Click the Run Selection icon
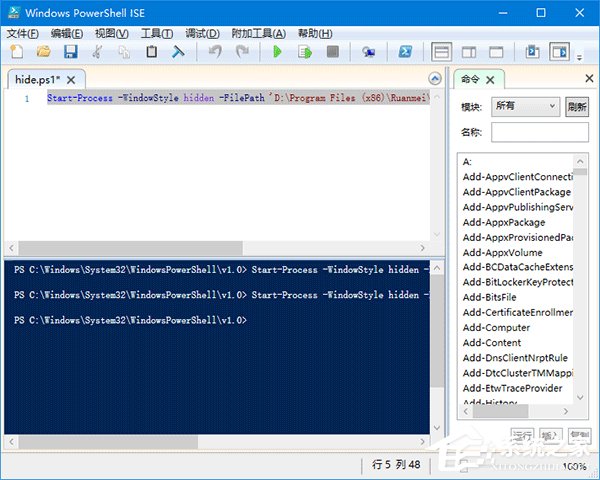Viewport: 600px width, 480px height. coord(305,51)
